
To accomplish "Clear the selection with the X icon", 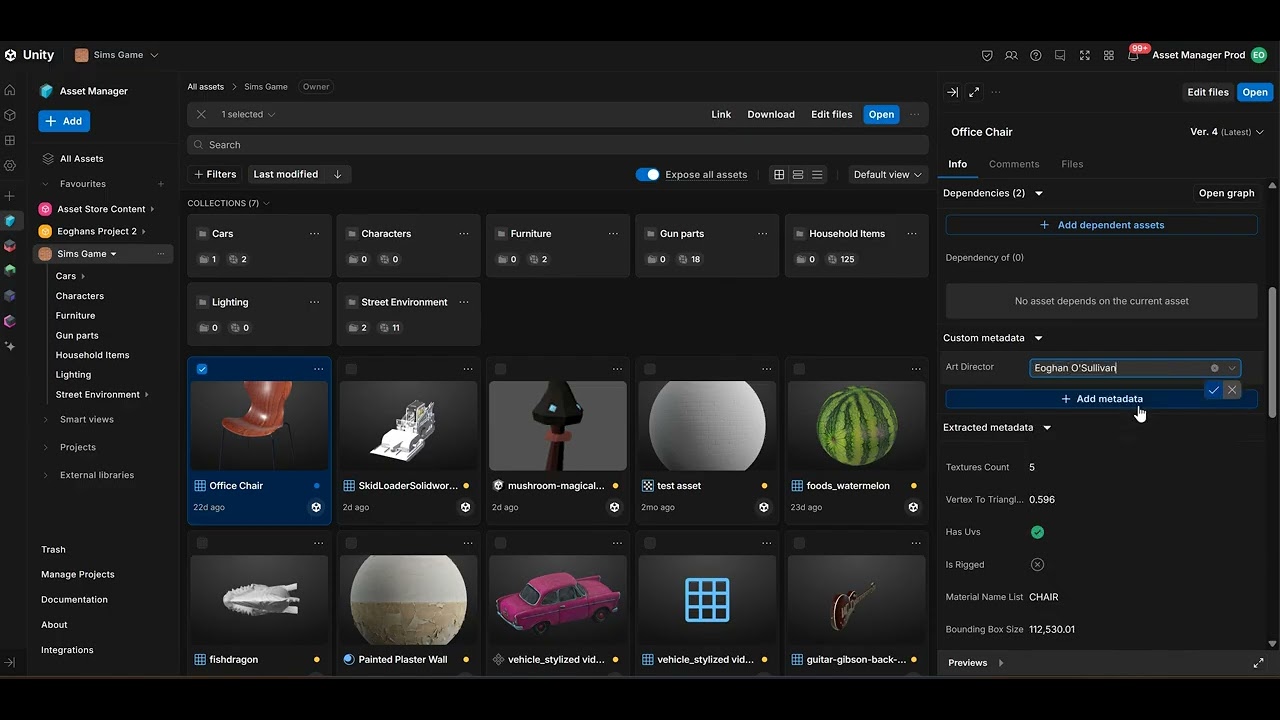I will (x=201, y=114).
